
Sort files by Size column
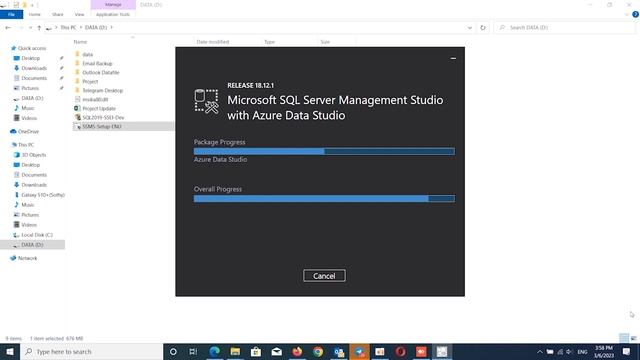325,42
